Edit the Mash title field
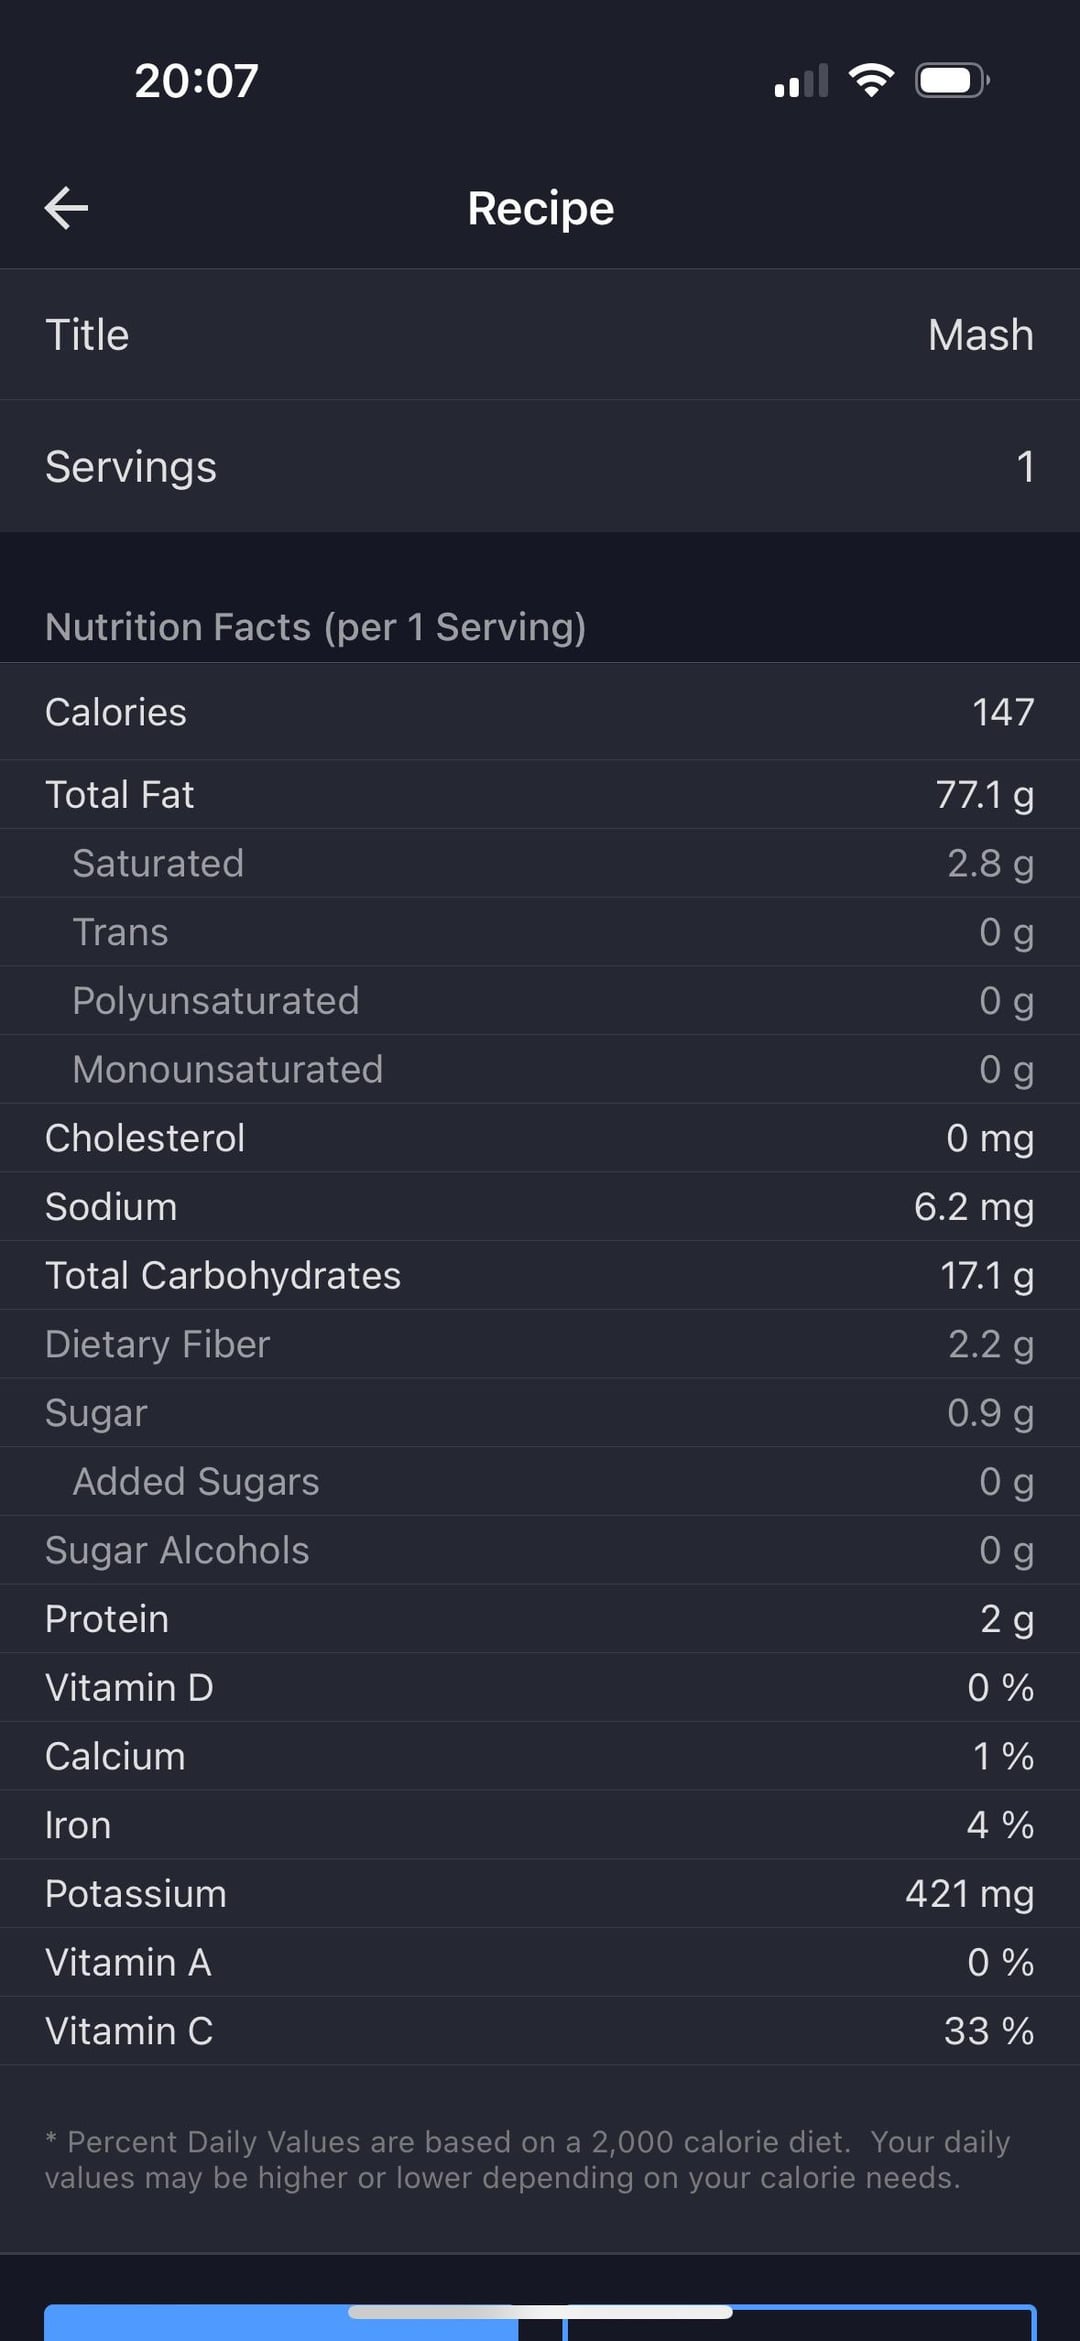Viewport: 1080px width, 2341px height. point(540,335)
